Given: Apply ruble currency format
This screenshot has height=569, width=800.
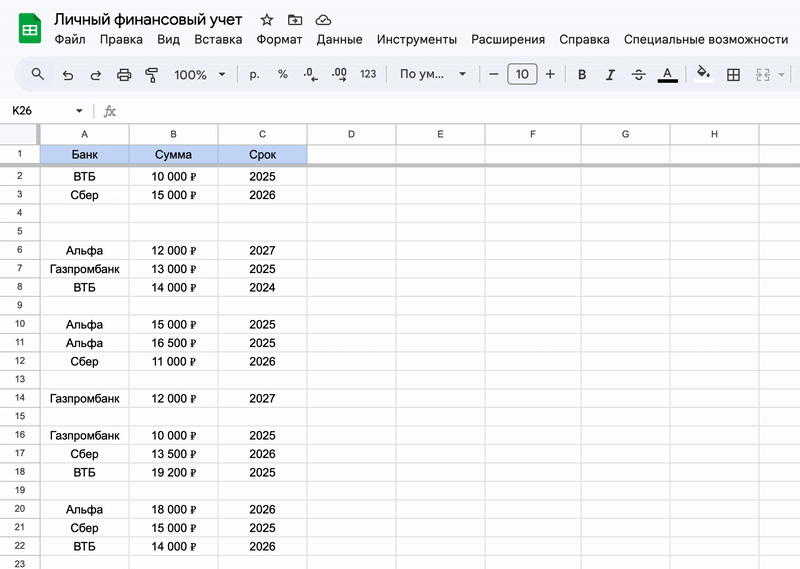Looking at the screenshot, I should 254,75.
